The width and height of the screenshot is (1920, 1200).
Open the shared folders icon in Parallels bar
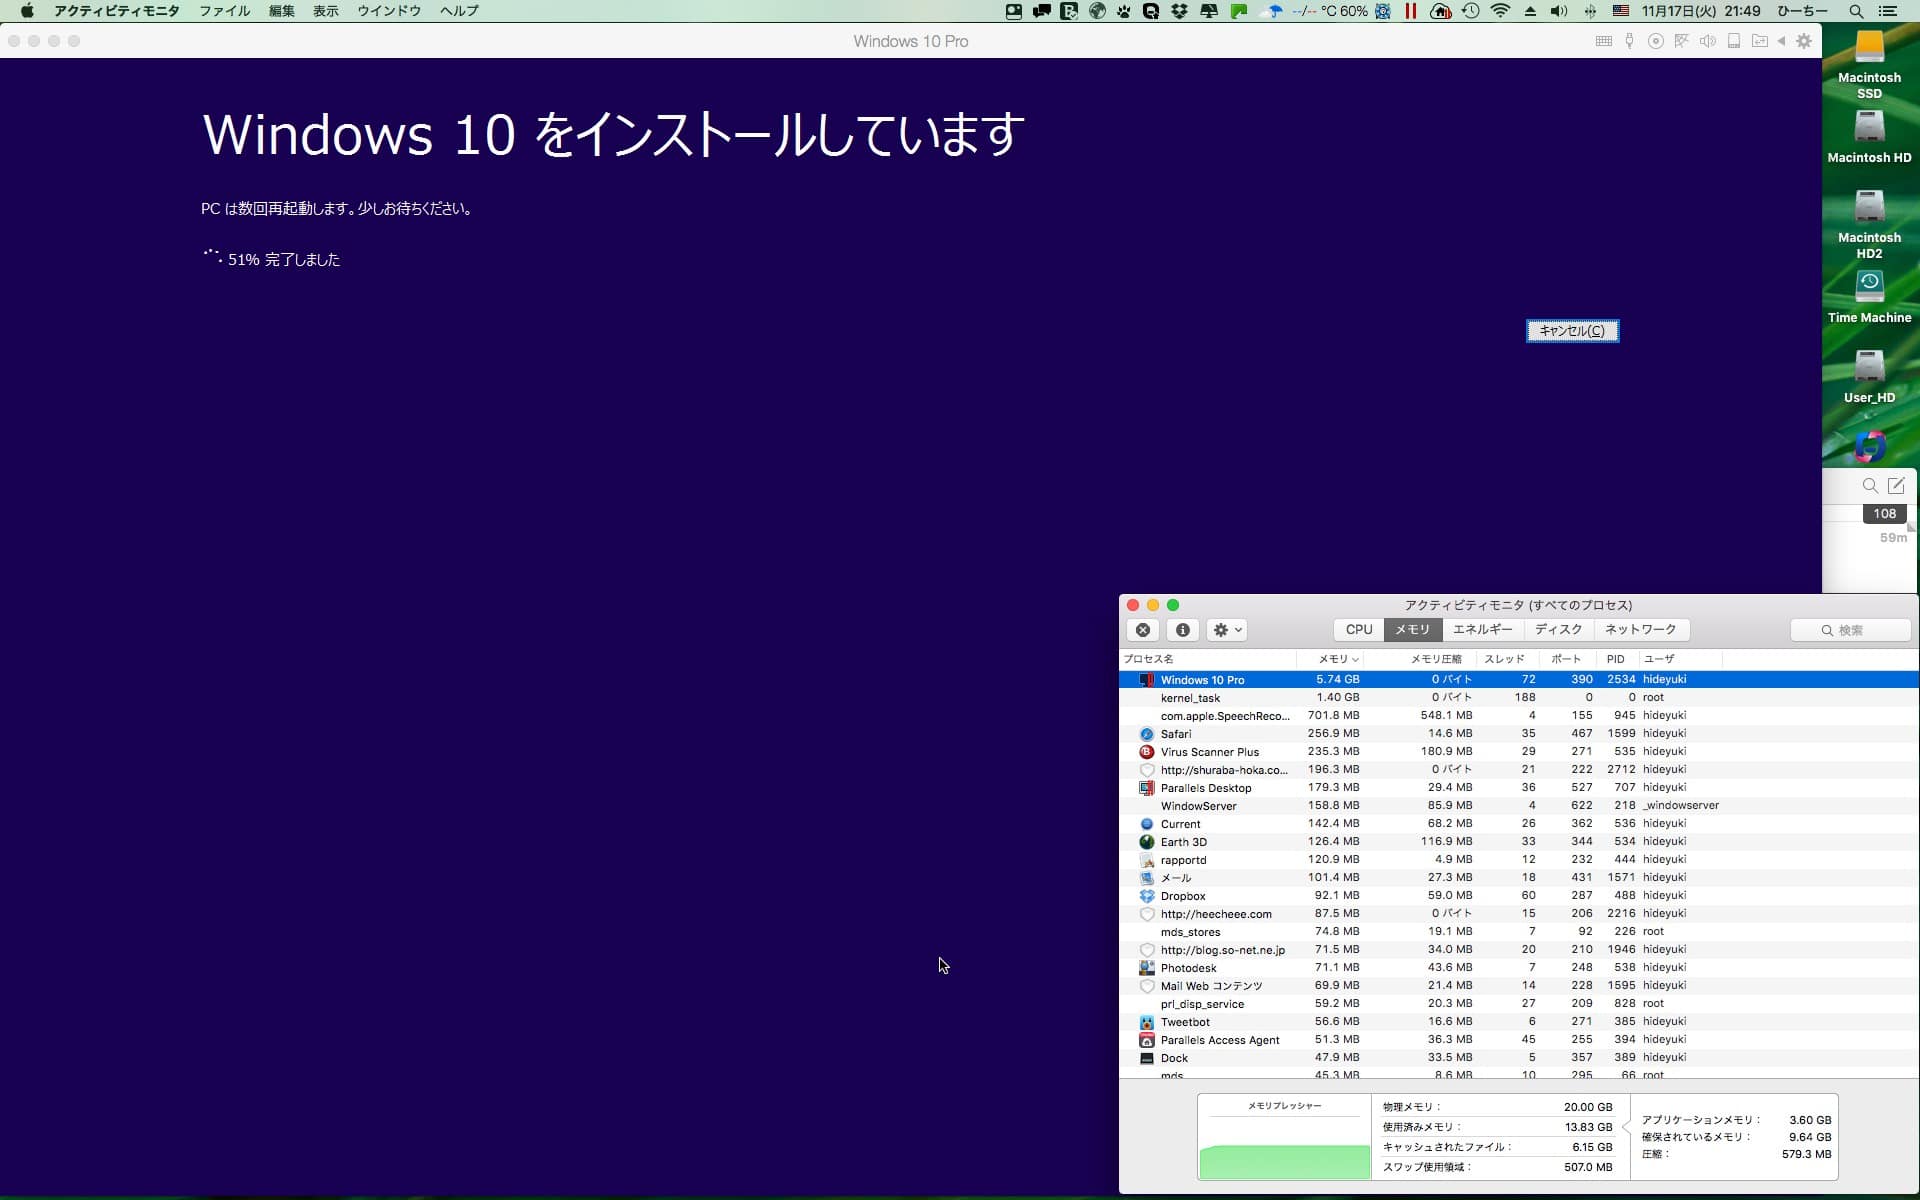pos(1760,41)
